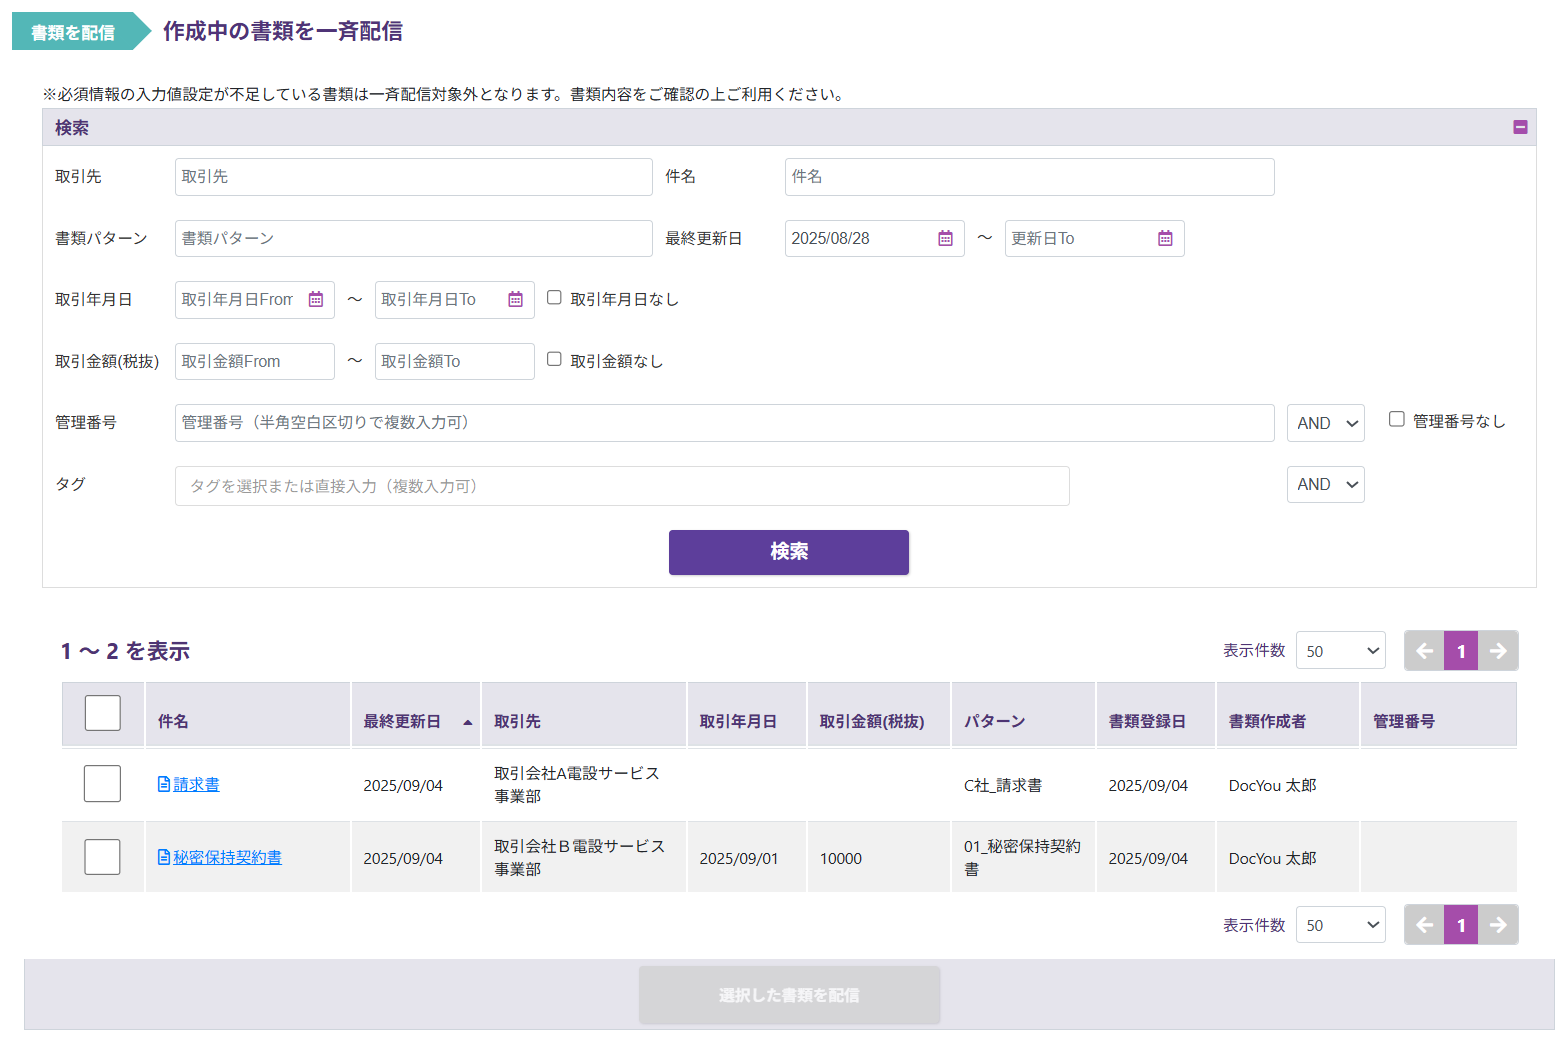Click the document icon beside 秘密保持契約書

point(164,857)
